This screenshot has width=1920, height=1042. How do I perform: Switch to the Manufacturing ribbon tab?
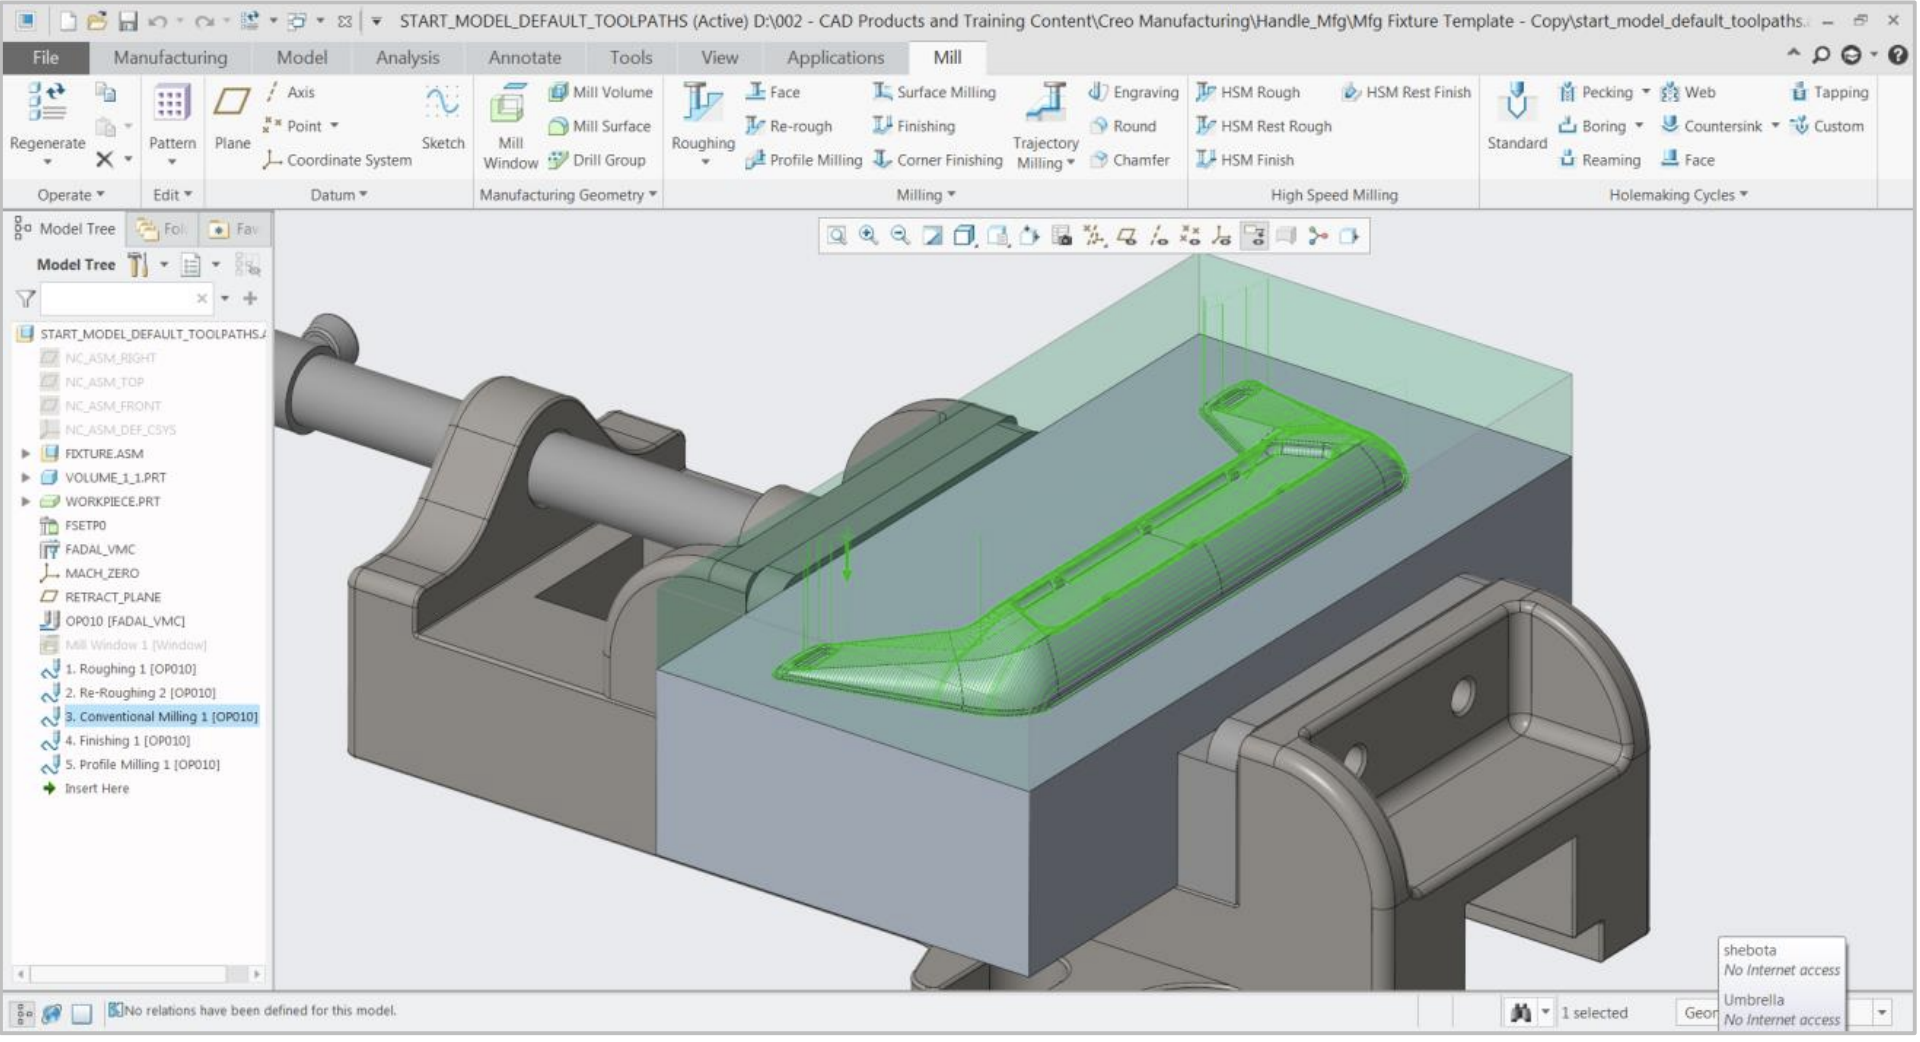(170, 58)
